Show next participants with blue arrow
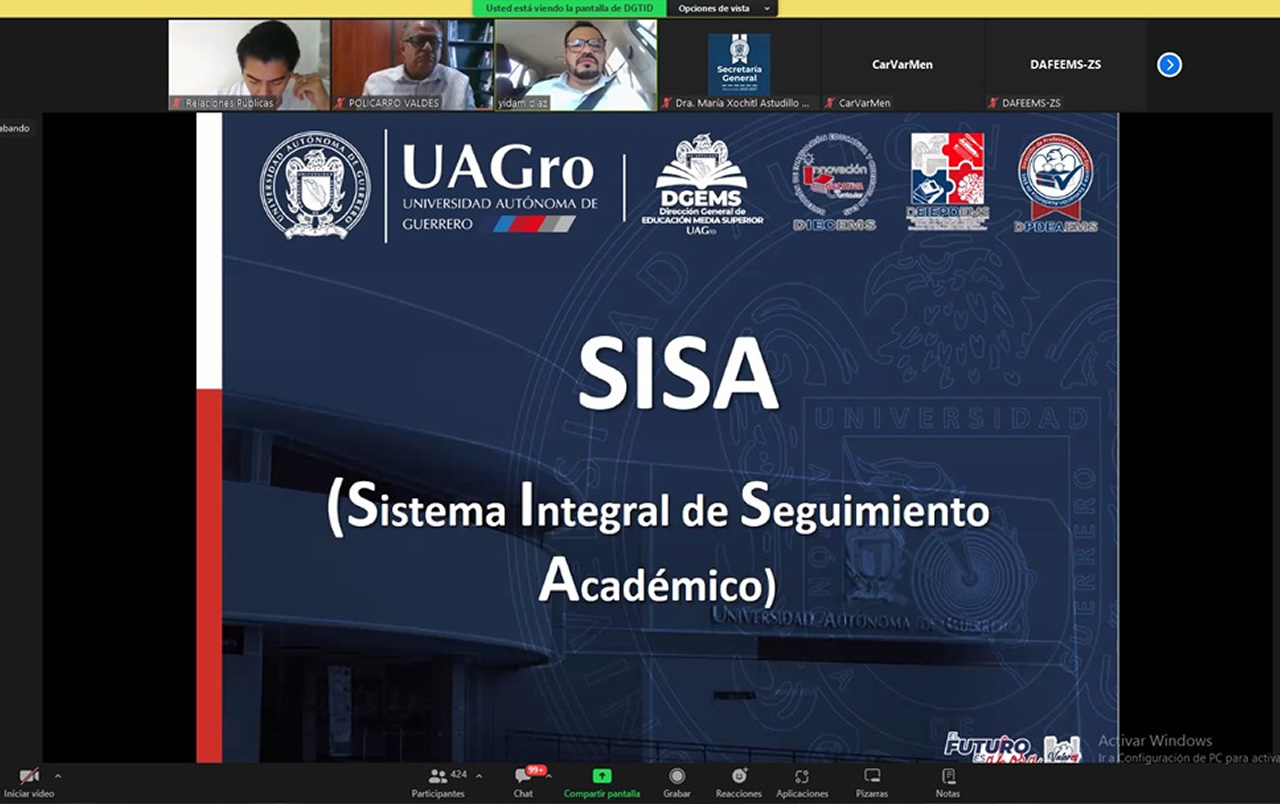The width and height of the screenshot is (1280, 804). [x=1169, y=65]
